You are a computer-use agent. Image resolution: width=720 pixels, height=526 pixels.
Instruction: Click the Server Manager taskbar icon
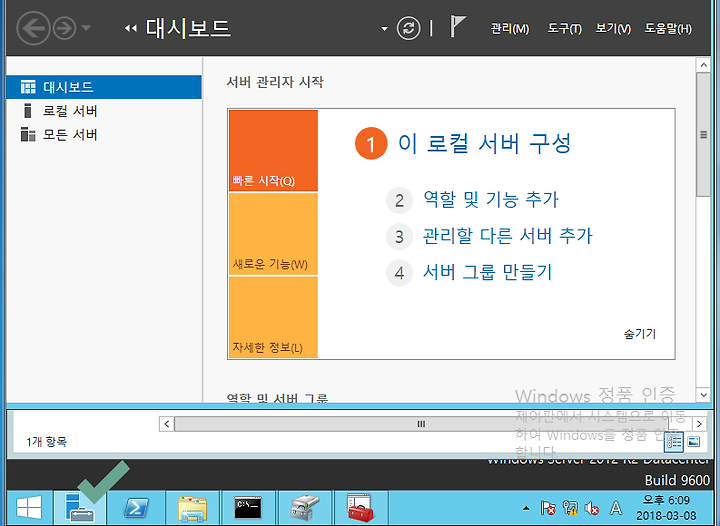tap(80, 508)
